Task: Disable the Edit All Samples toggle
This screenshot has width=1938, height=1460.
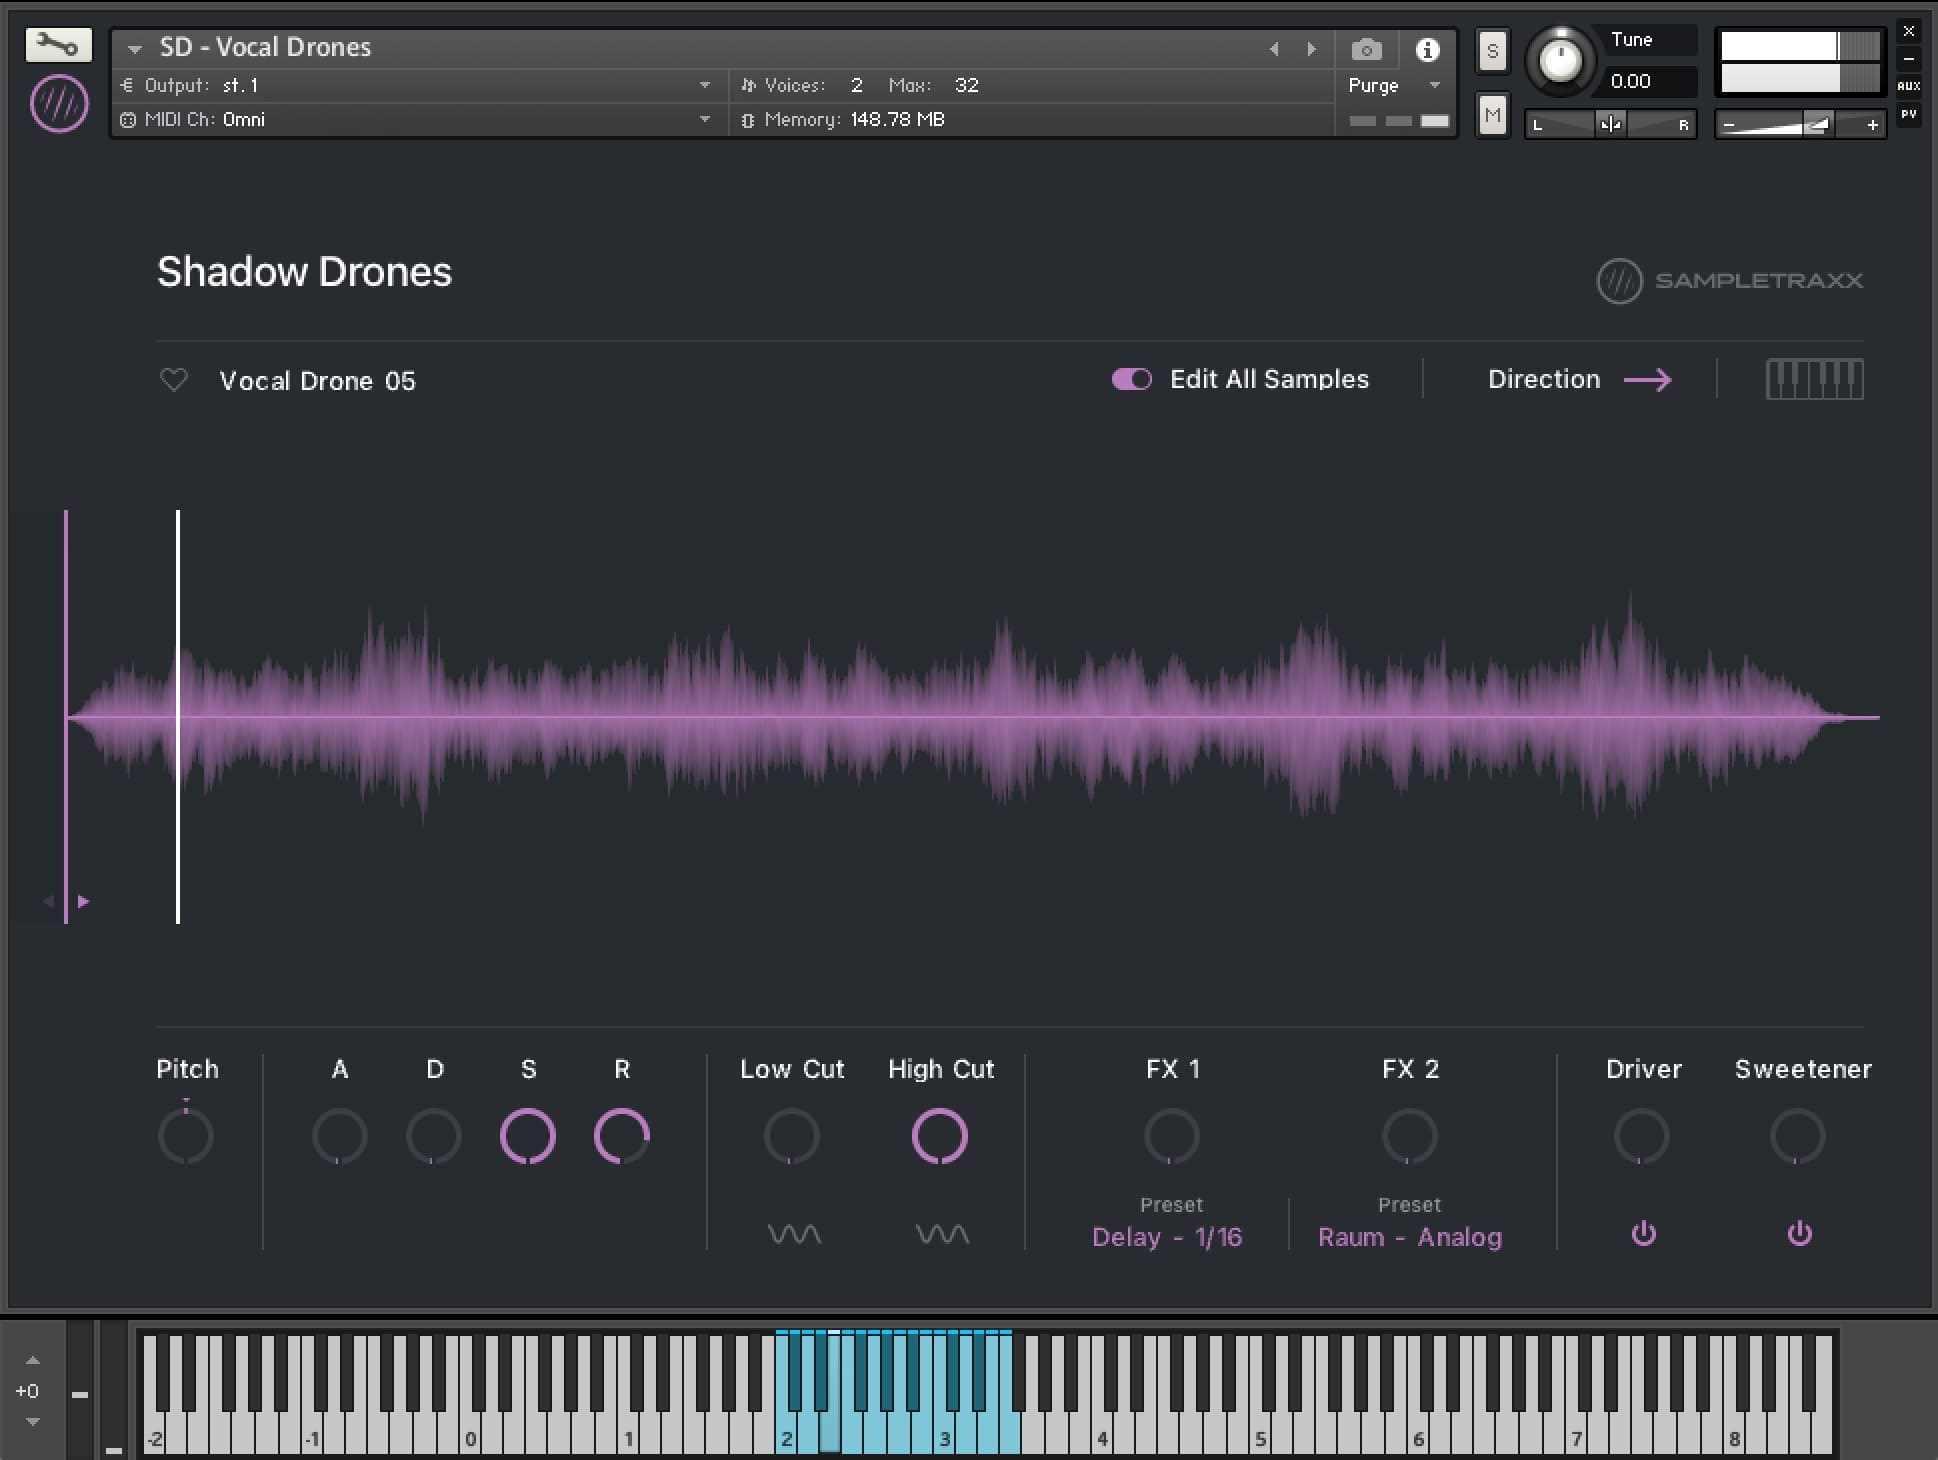Action: [x=1131, y=379]
